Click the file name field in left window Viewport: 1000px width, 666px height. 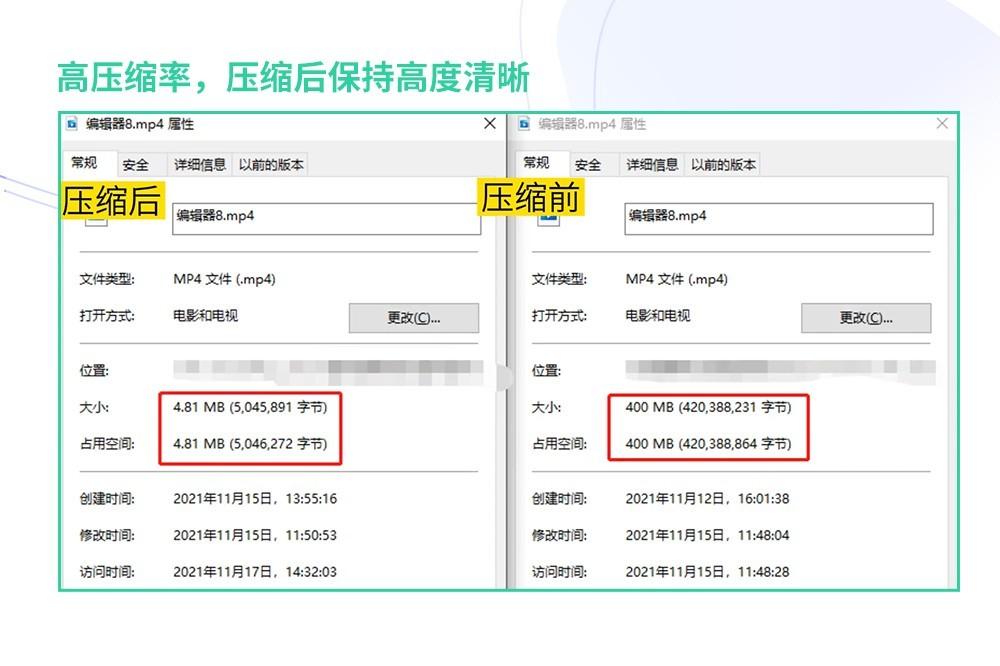pyautogui.click(x=327, y=219)
